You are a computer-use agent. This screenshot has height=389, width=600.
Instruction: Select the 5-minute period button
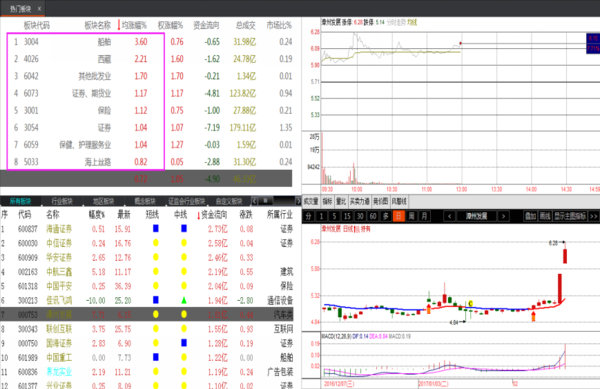[x=334, y=216]
